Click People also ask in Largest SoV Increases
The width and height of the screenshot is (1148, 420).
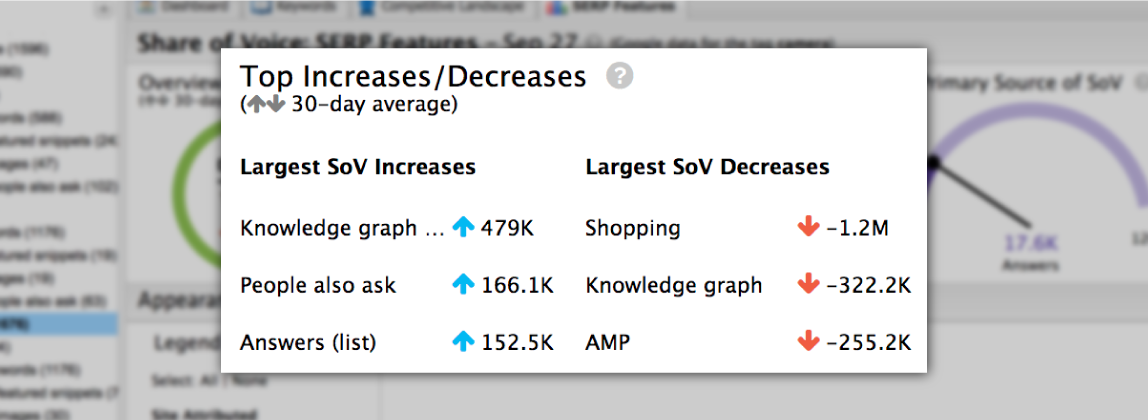pyautogui.click(x=318, y=285)
